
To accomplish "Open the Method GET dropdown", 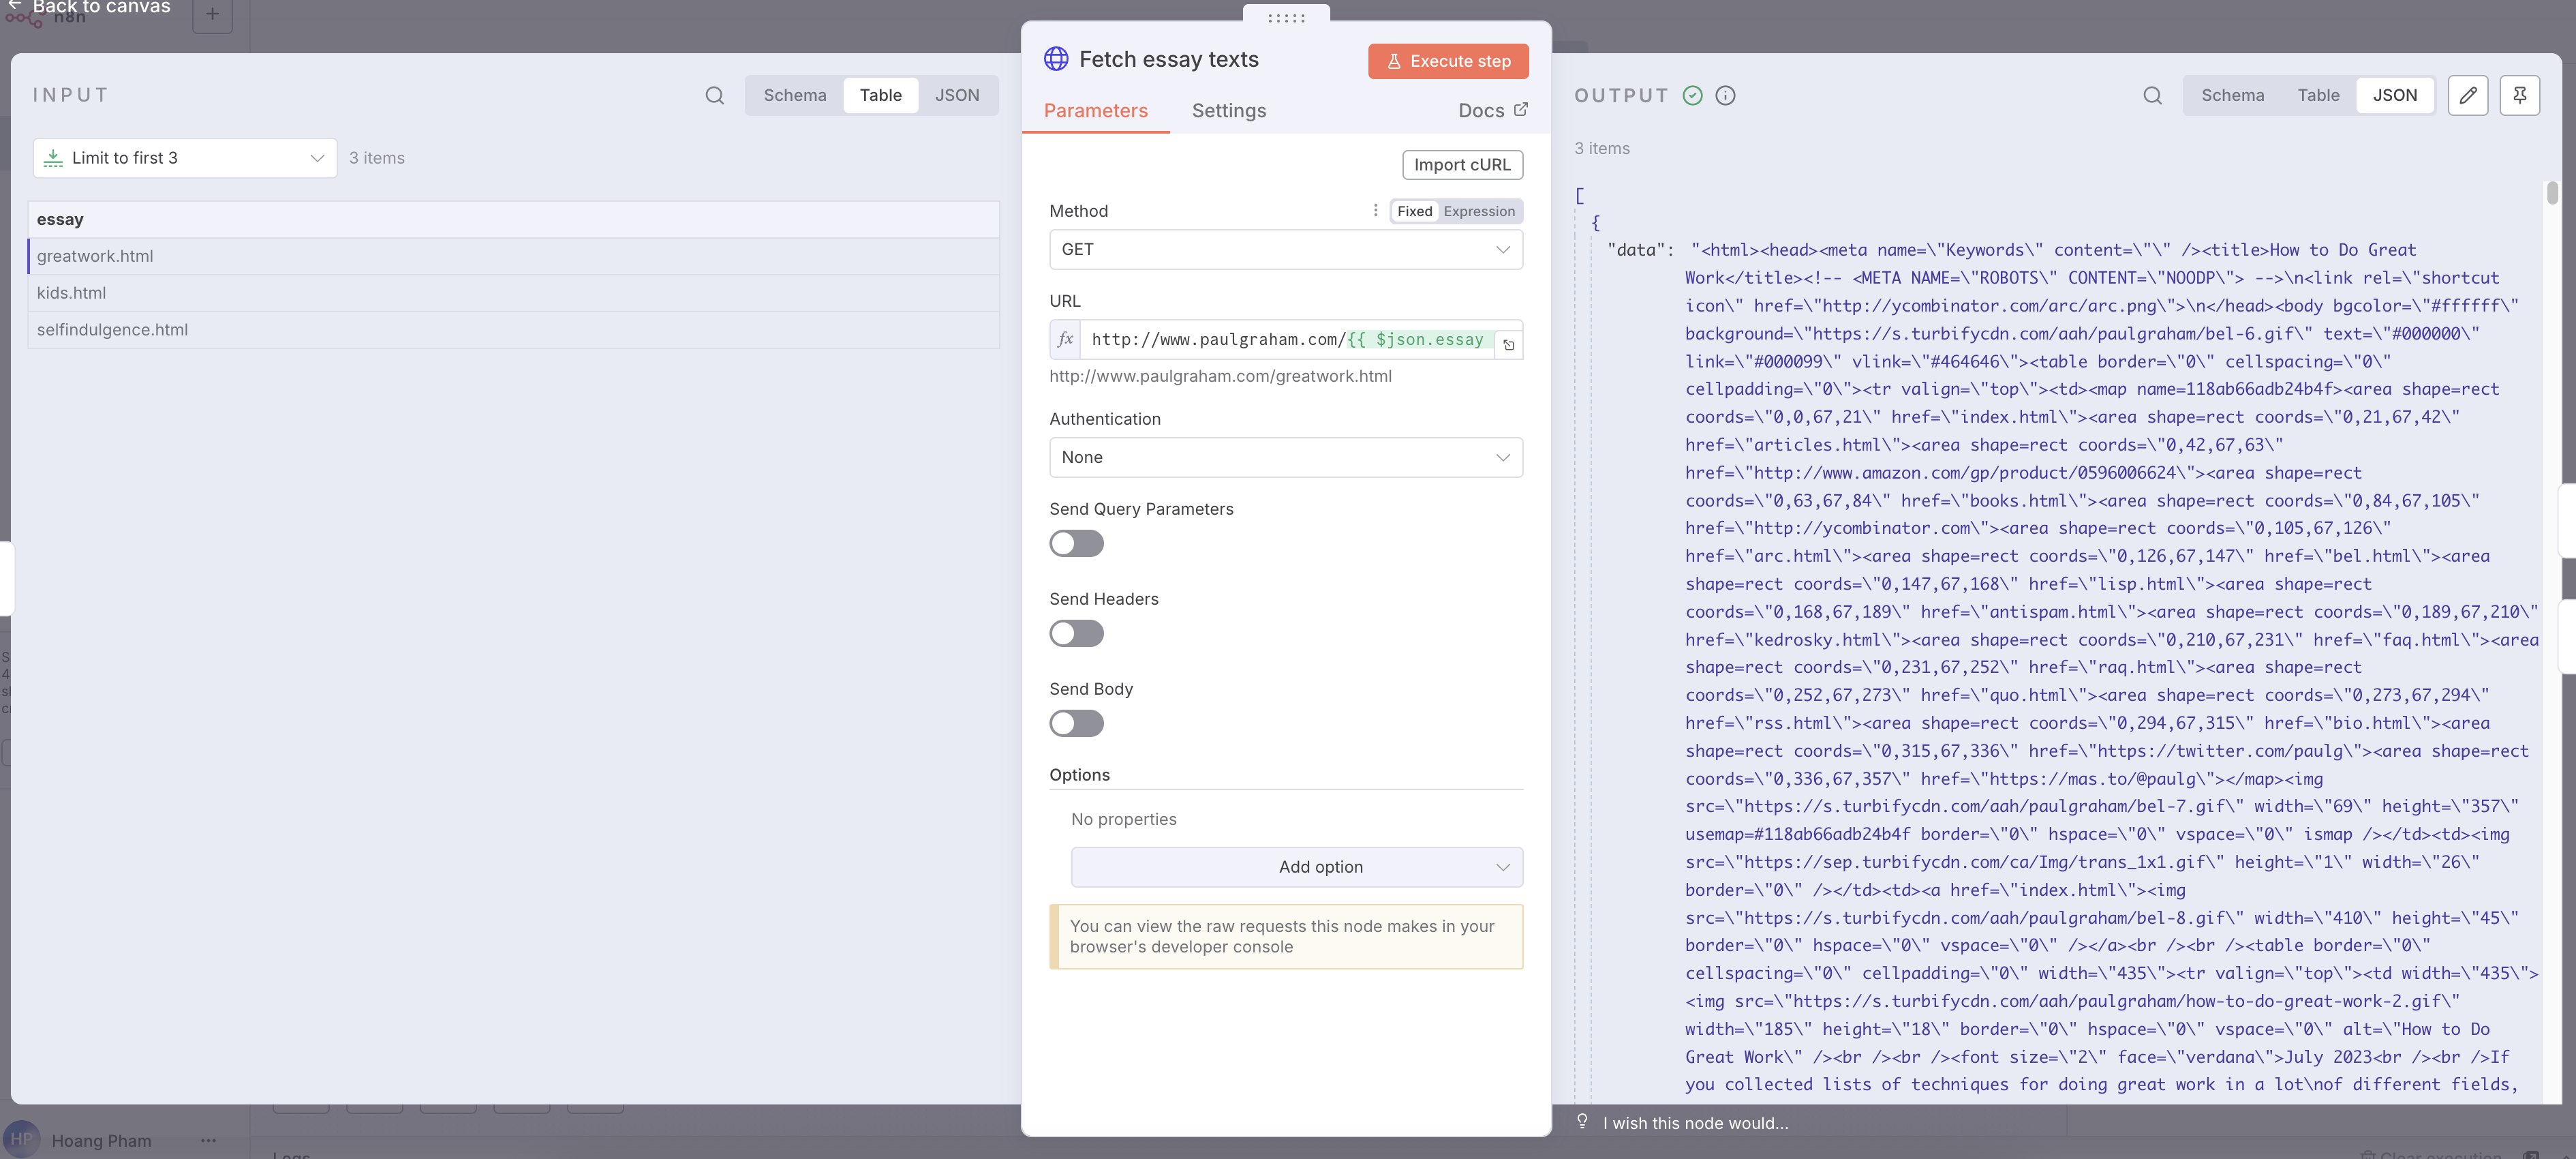I will (1285, 249).
